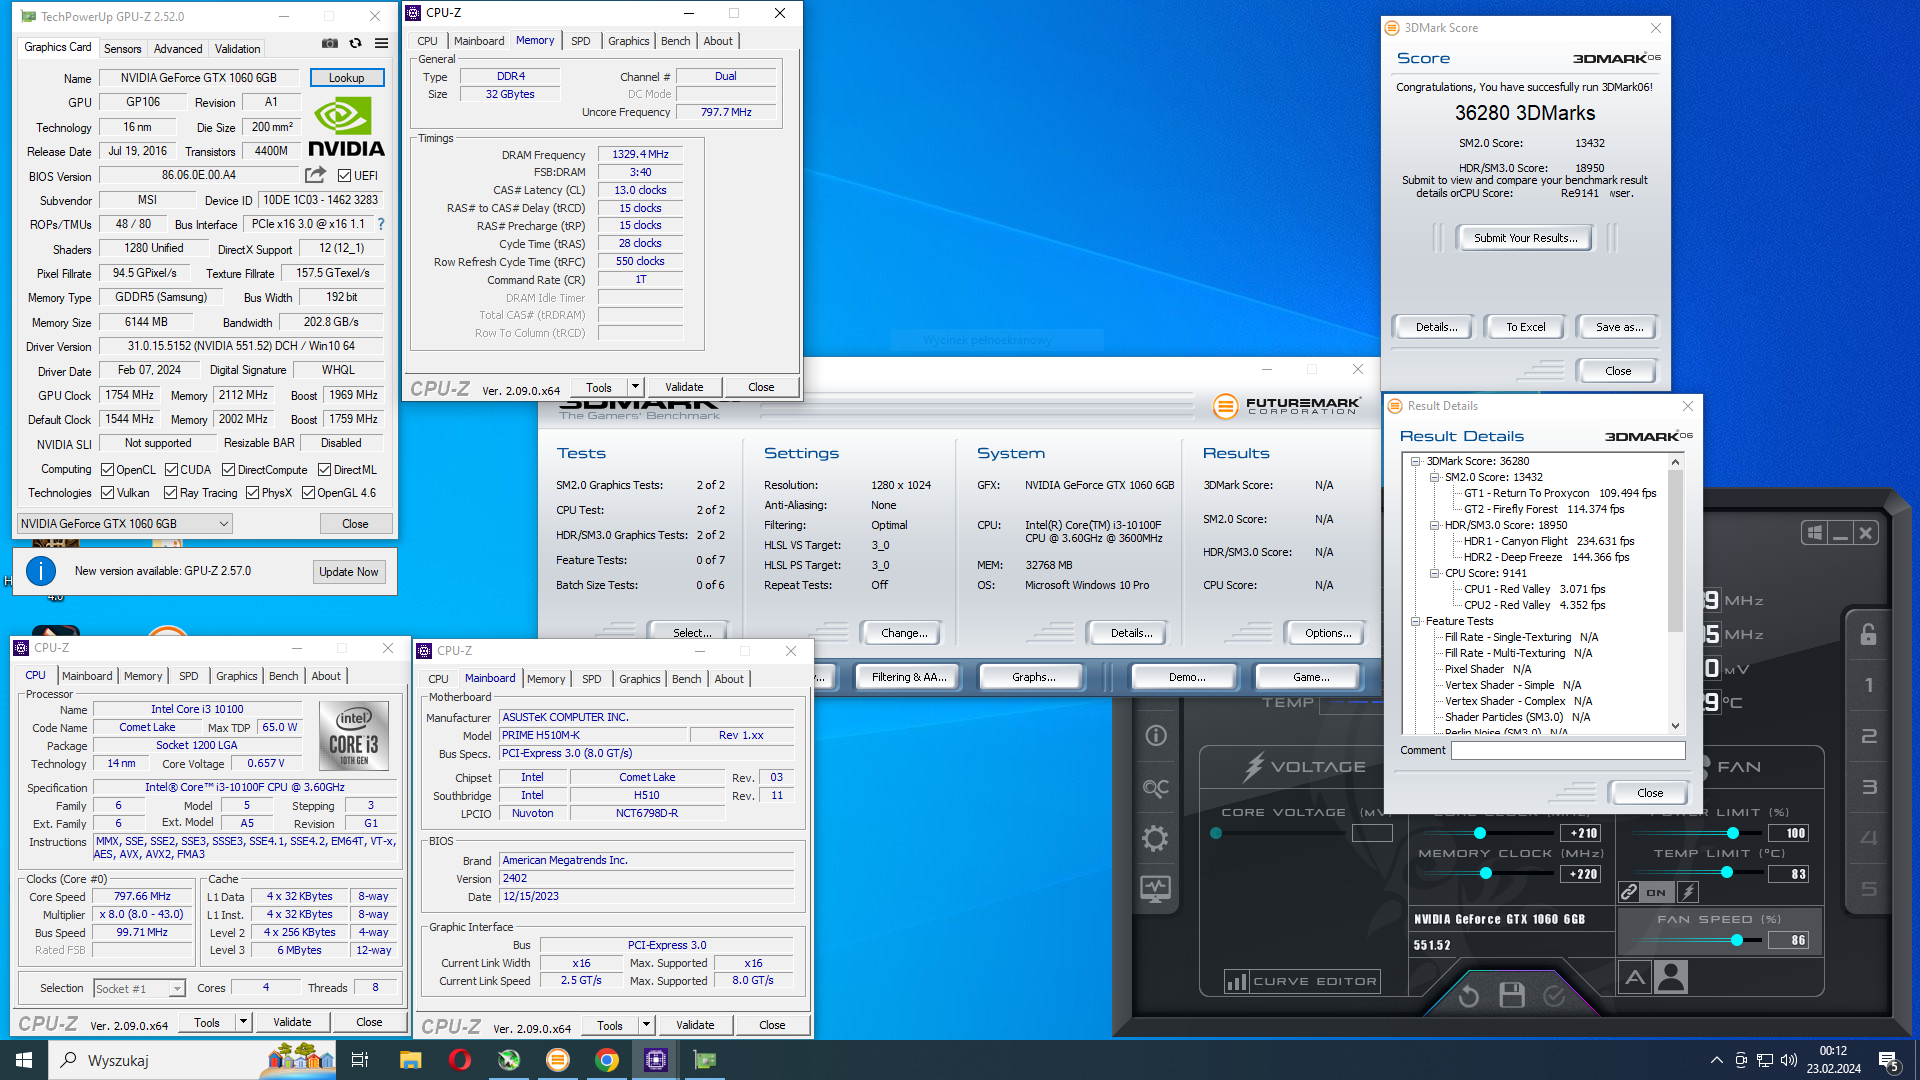Switch to the Advanced tab in GPU-Z
1920x1080 pixels.
coord(178,49)
